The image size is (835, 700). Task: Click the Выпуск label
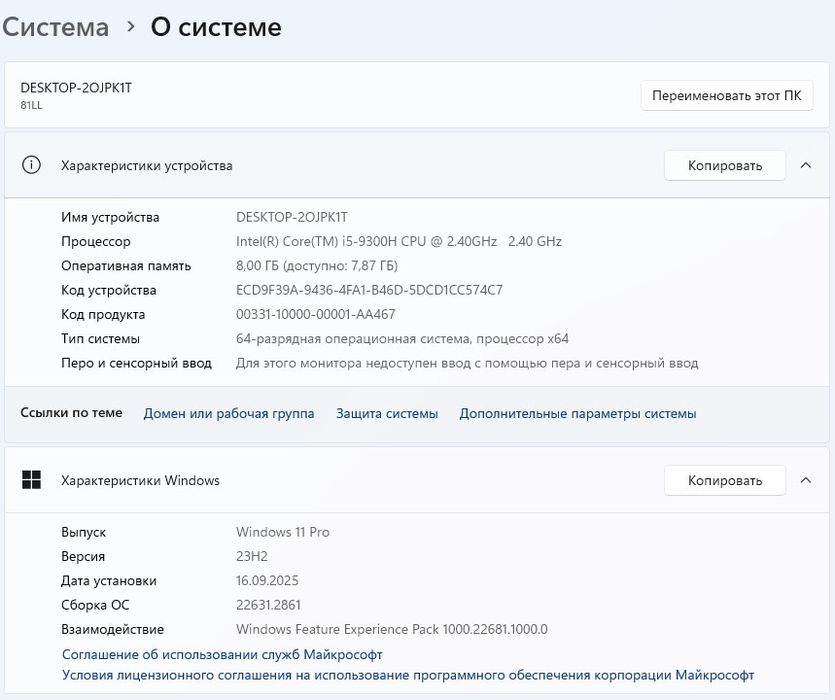84,532
